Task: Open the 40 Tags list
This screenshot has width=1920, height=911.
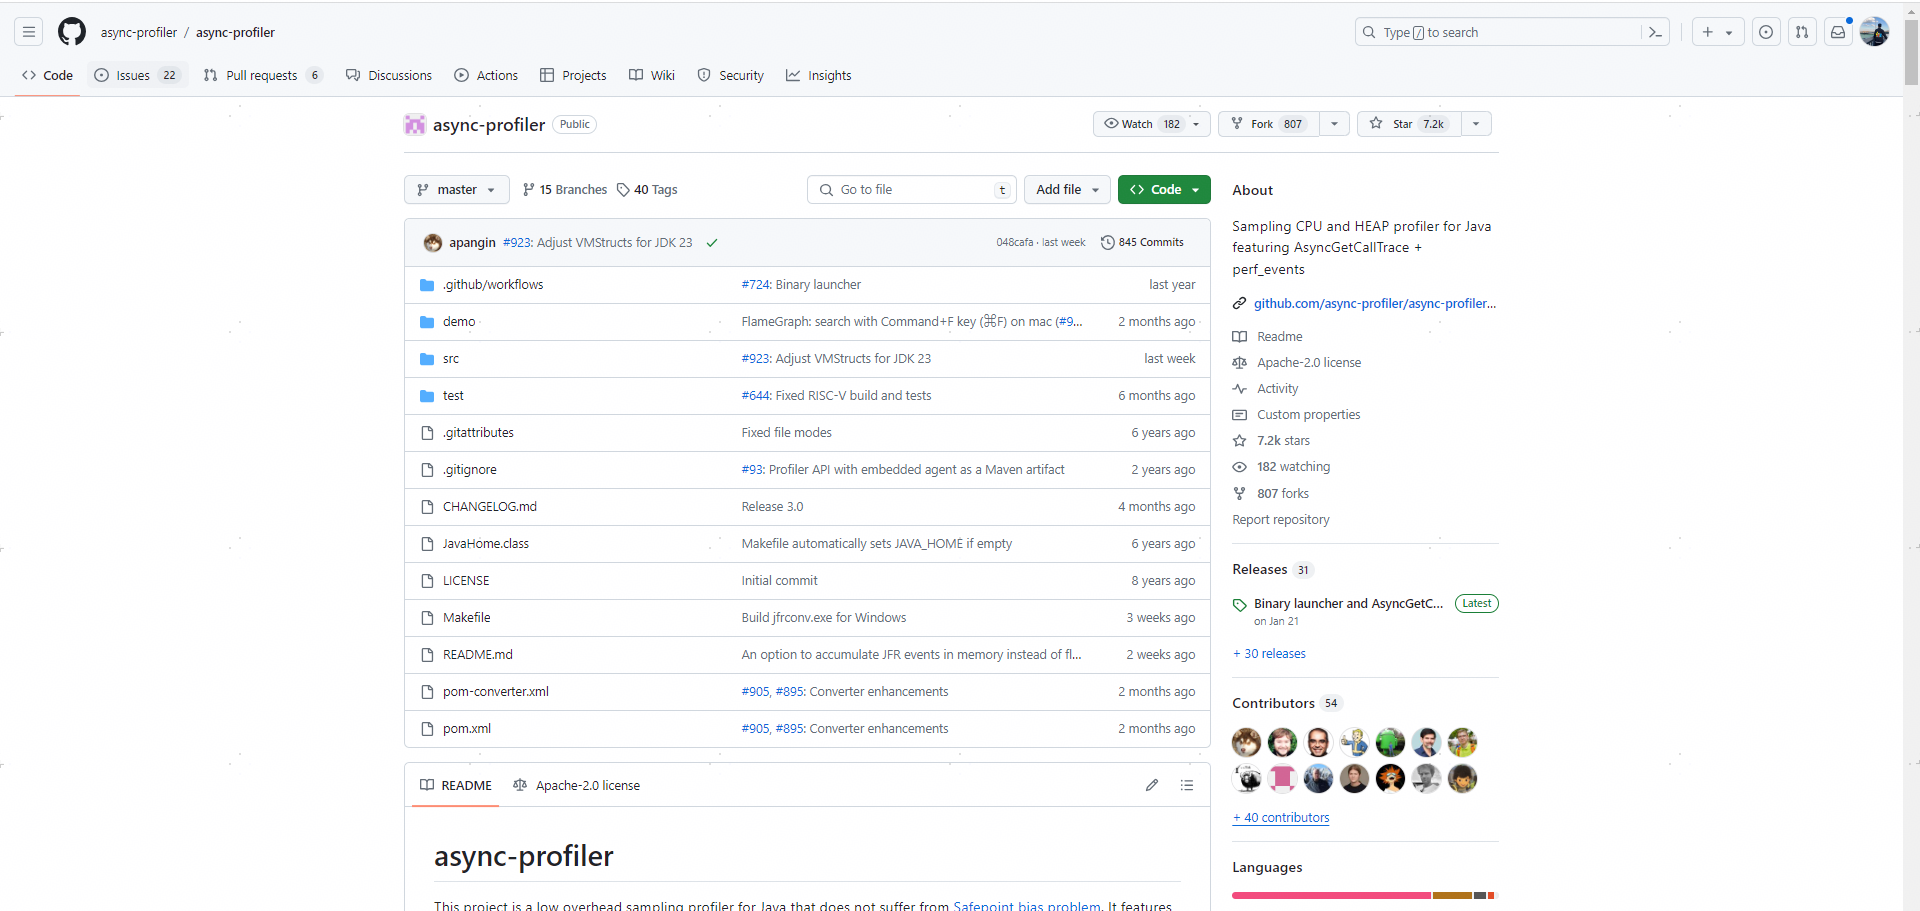Action: (x=647, y=190)
